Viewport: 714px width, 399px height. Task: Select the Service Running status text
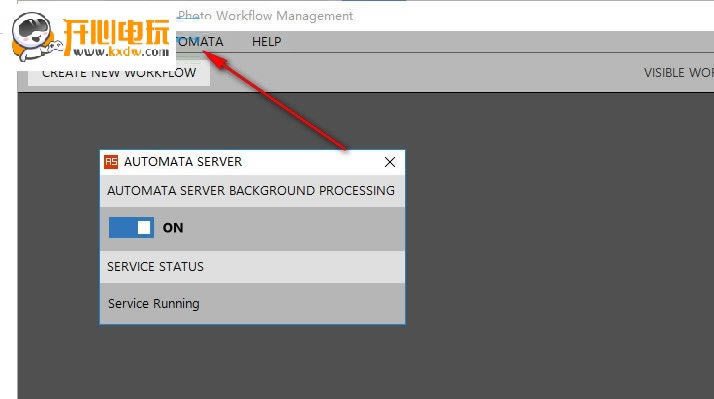(x=153, y=303)
